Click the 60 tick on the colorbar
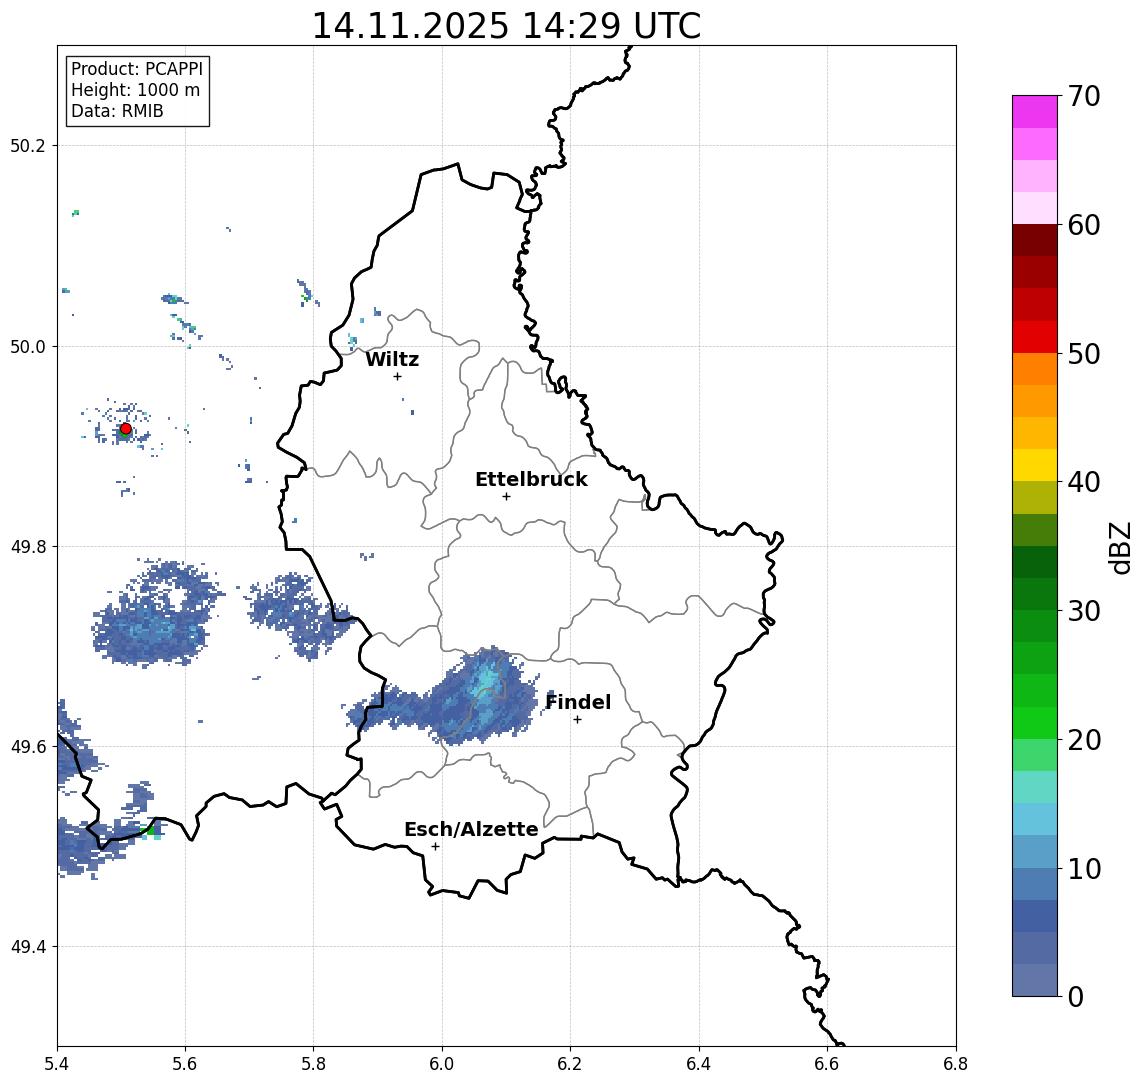 coord(1084,225)
